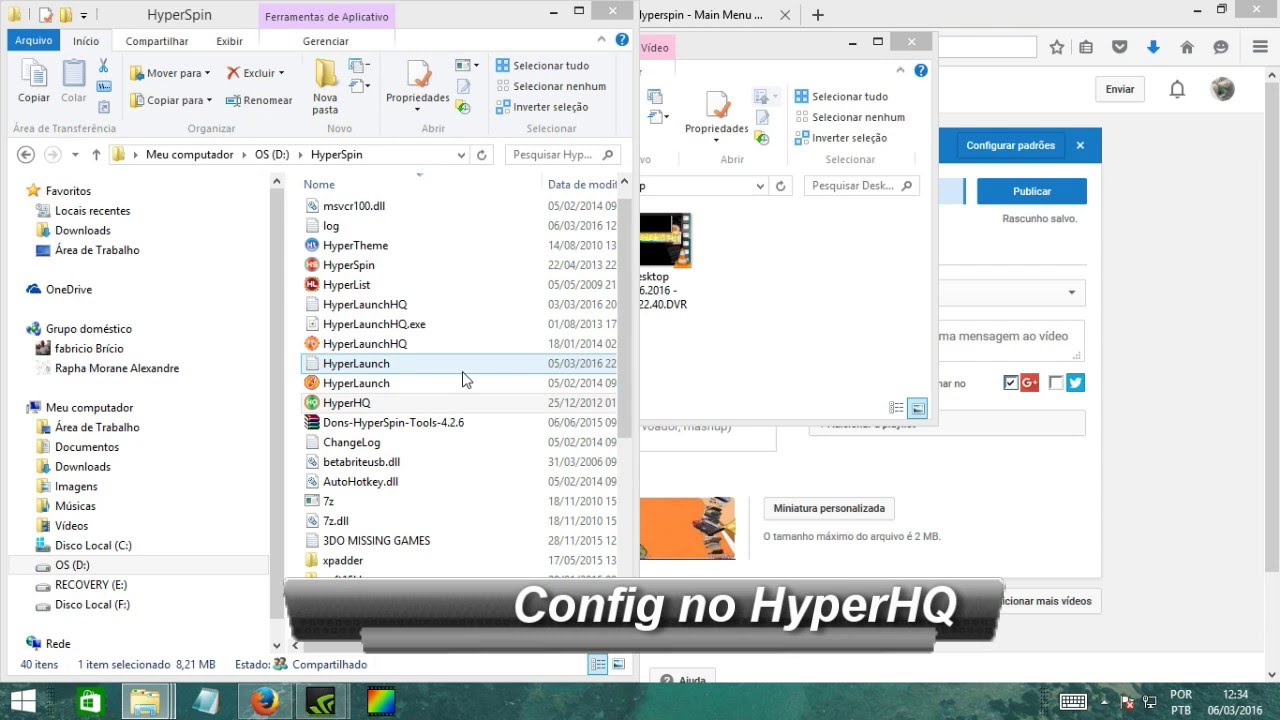Open the Arquivo menu tab
Screen dimensions: 1280x720
[x=33, y=41]
